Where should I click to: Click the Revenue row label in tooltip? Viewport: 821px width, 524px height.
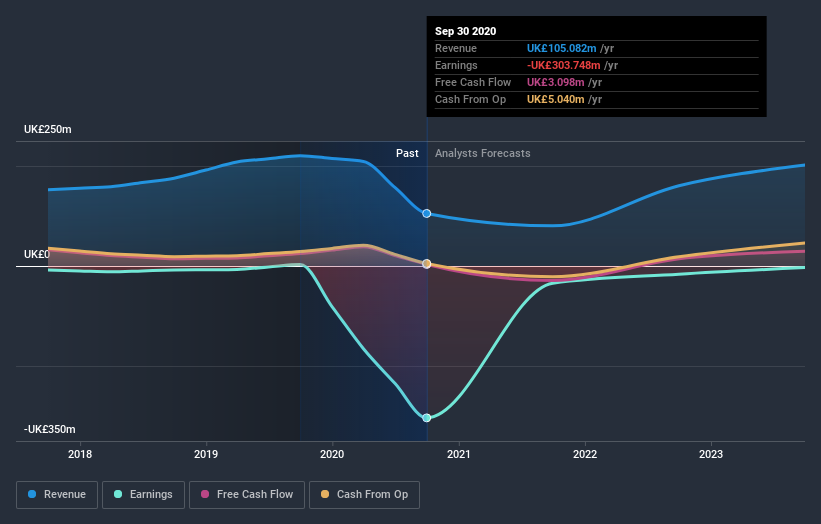(456, 48)
